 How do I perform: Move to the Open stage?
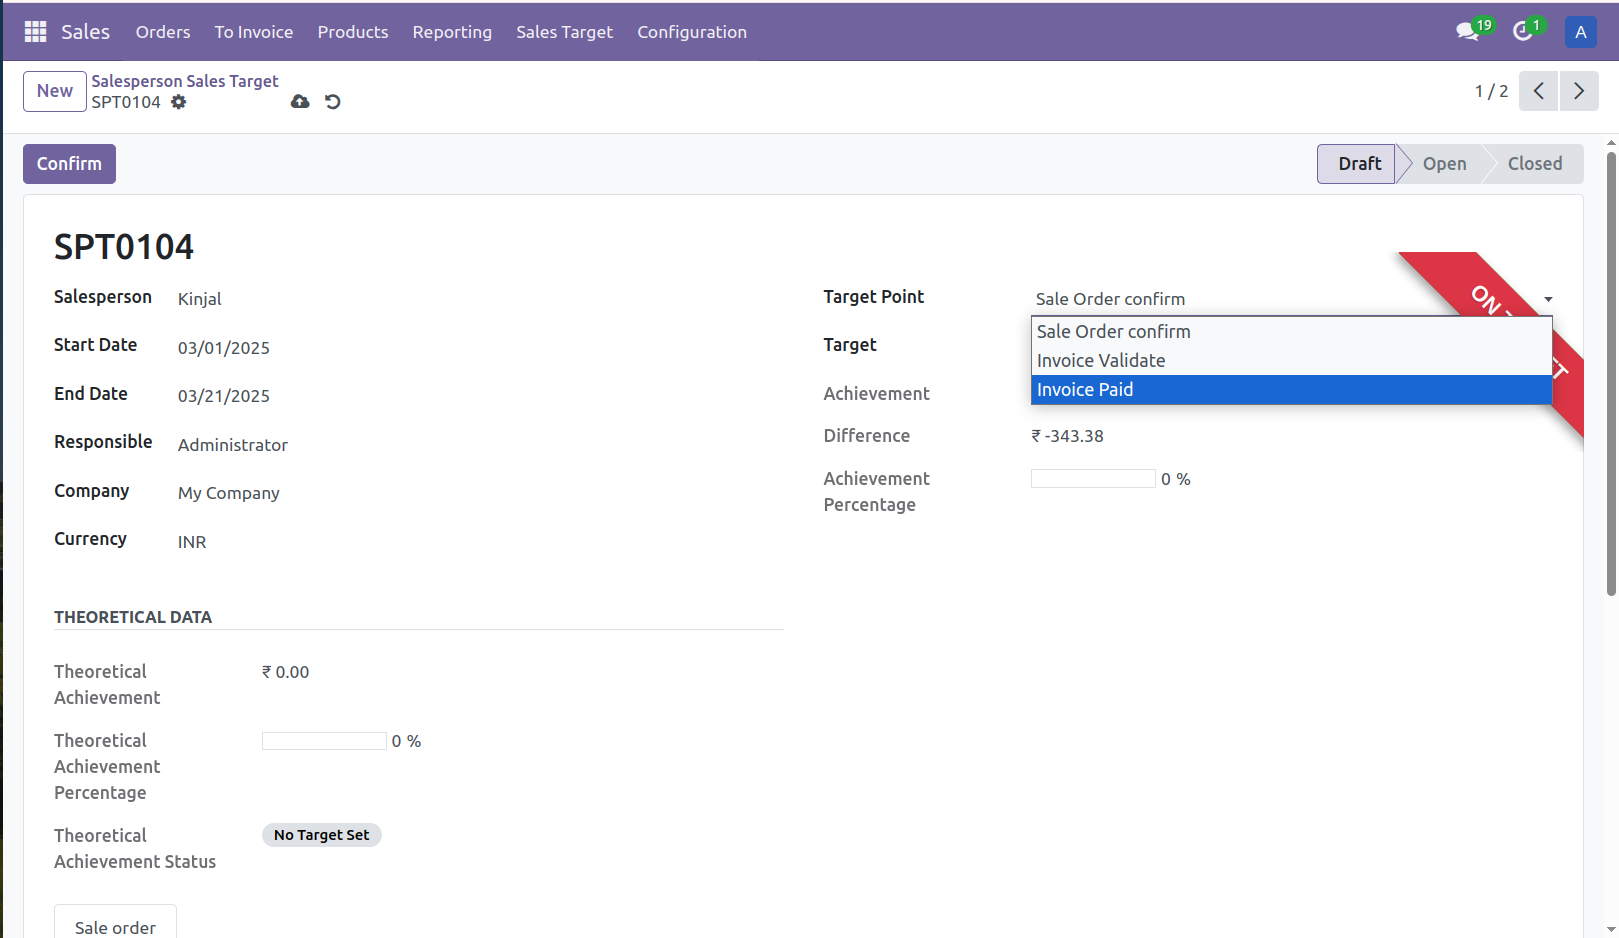point(1444,163)
